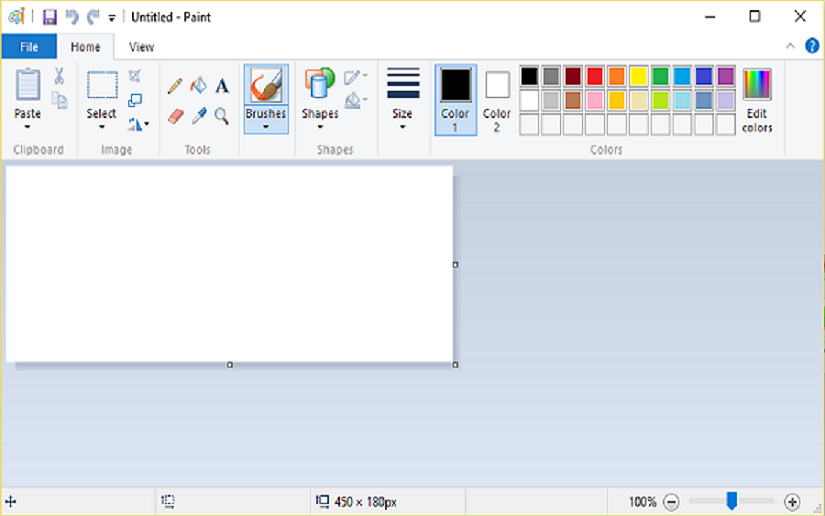Click the zoom in plus button
Viewport: 825px width, 516px height.
coord(792,501)
